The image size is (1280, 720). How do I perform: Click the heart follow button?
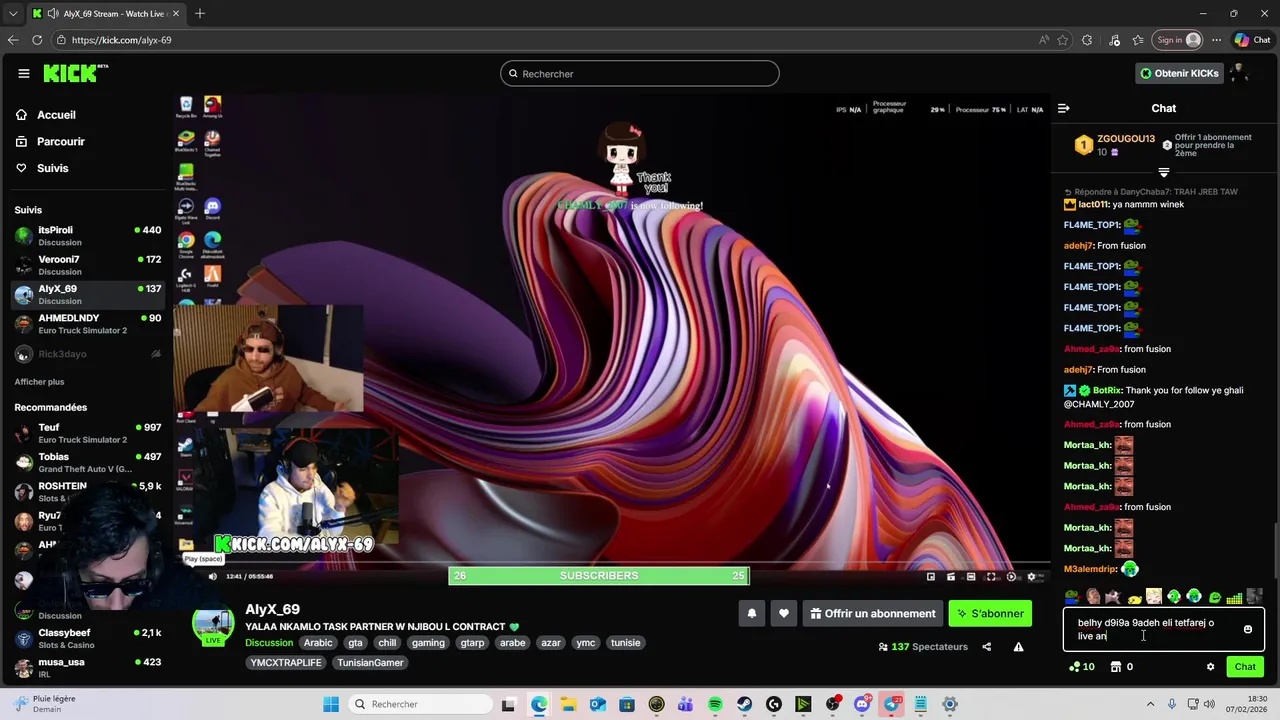(784, 614)
